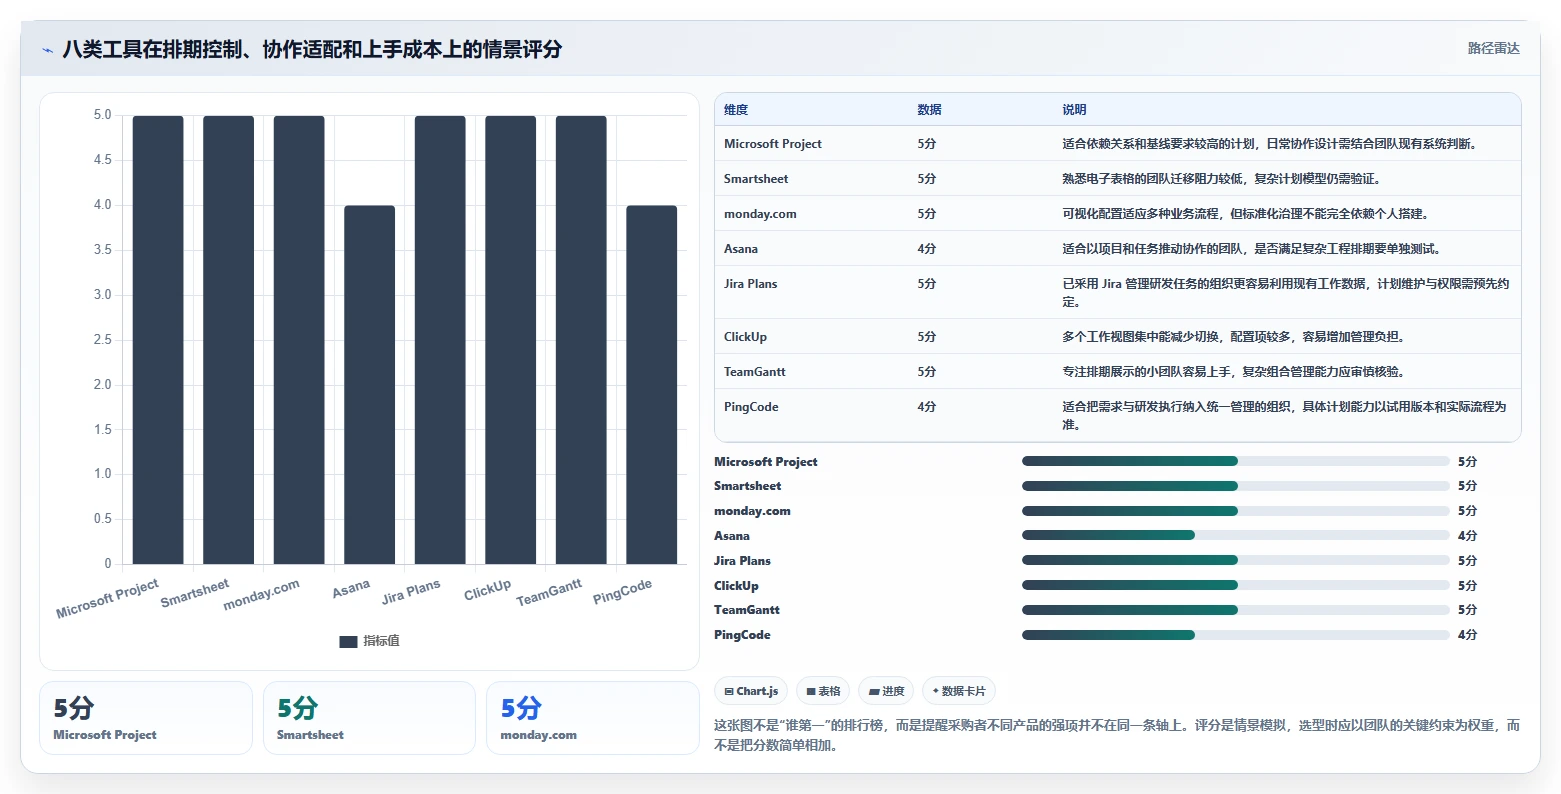Click the 数据 column header
The height and width of the screenshot is (794, 1561).
(929, 110)
